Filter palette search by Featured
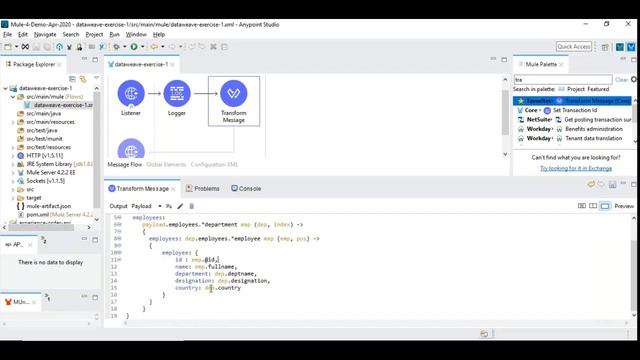Image resolution: width=640 pixels, height=360 pixels. tap(598, 89)
